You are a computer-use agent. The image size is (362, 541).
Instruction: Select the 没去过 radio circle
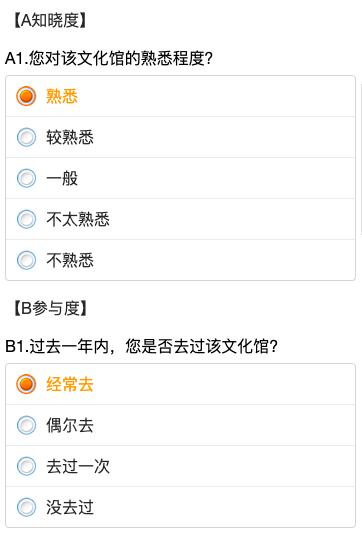tap(26, 507)
